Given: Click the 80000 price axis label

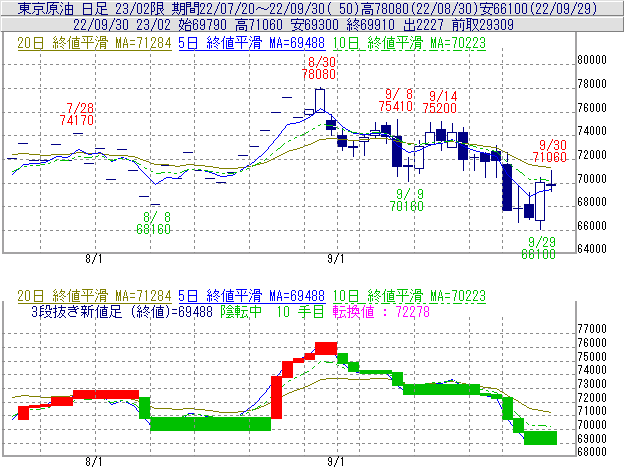Looking at the screenshot, I should [x=592, y=60].
